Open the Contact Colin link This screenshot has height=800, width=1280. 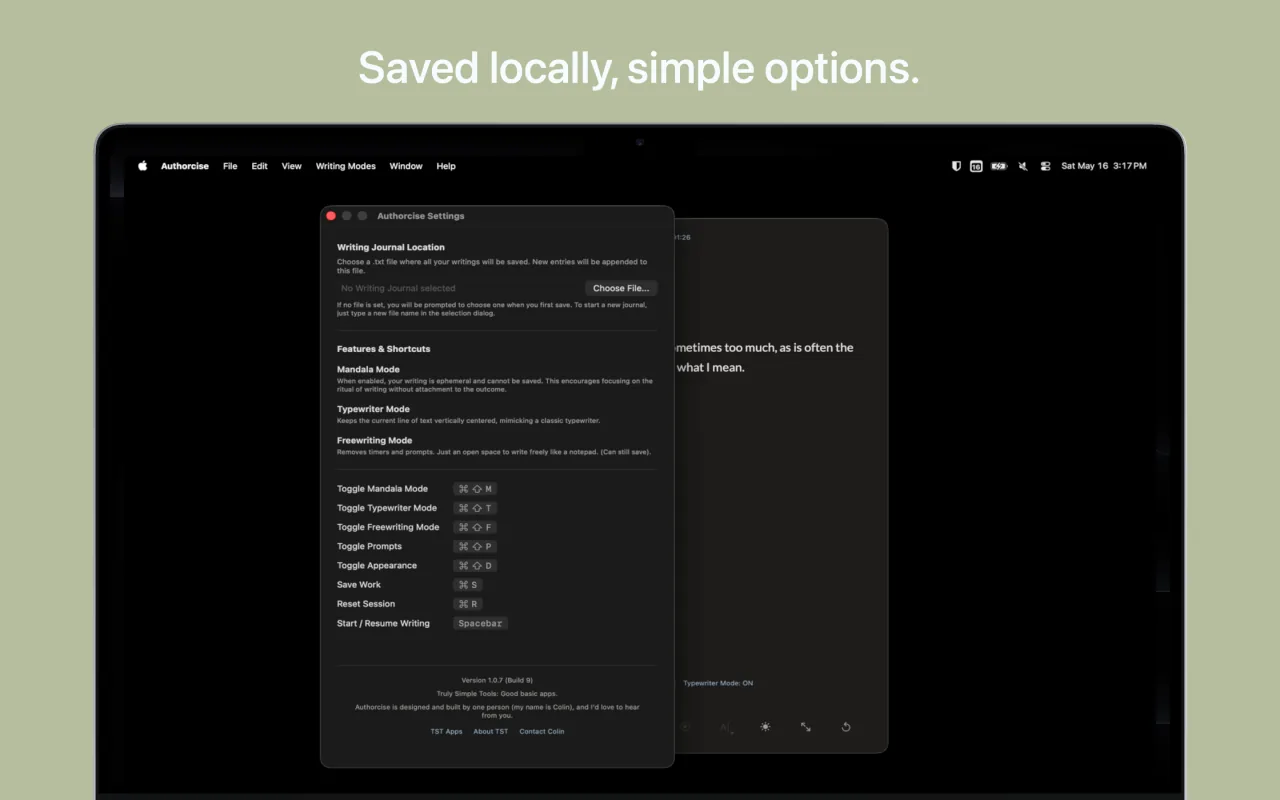[542, 732]
